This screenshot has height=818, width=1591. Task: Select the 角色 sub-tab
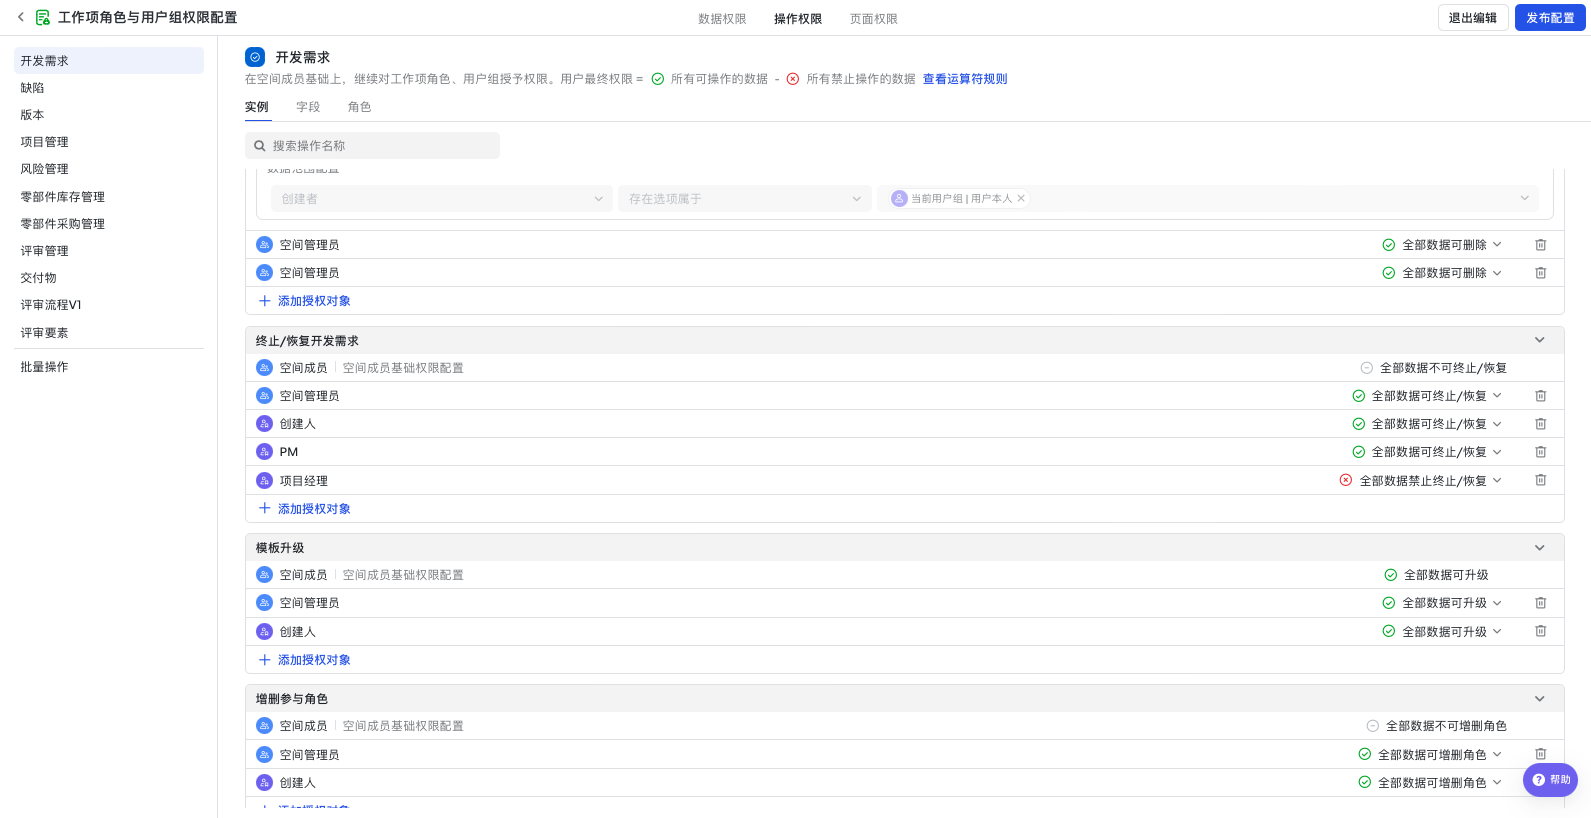(x=359, y=107)
